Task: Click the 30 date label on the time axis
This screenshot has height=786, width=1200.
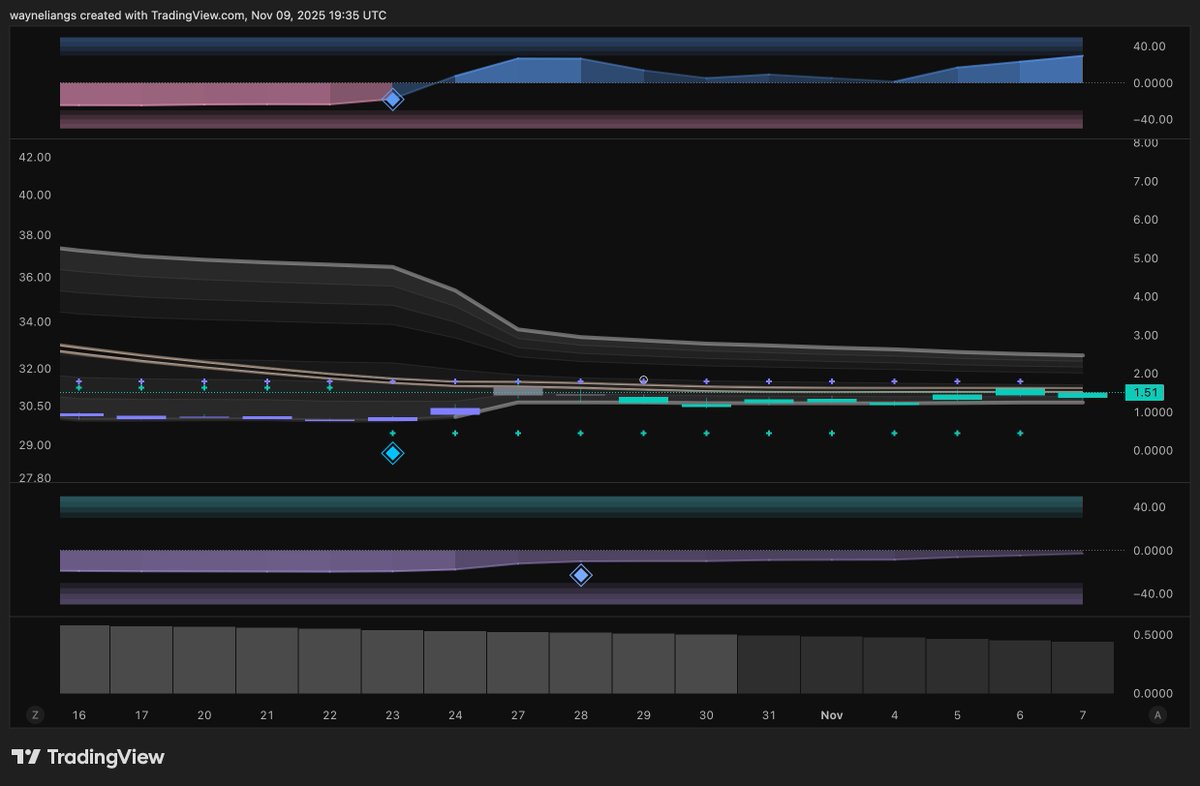Action: pos(706,715)
